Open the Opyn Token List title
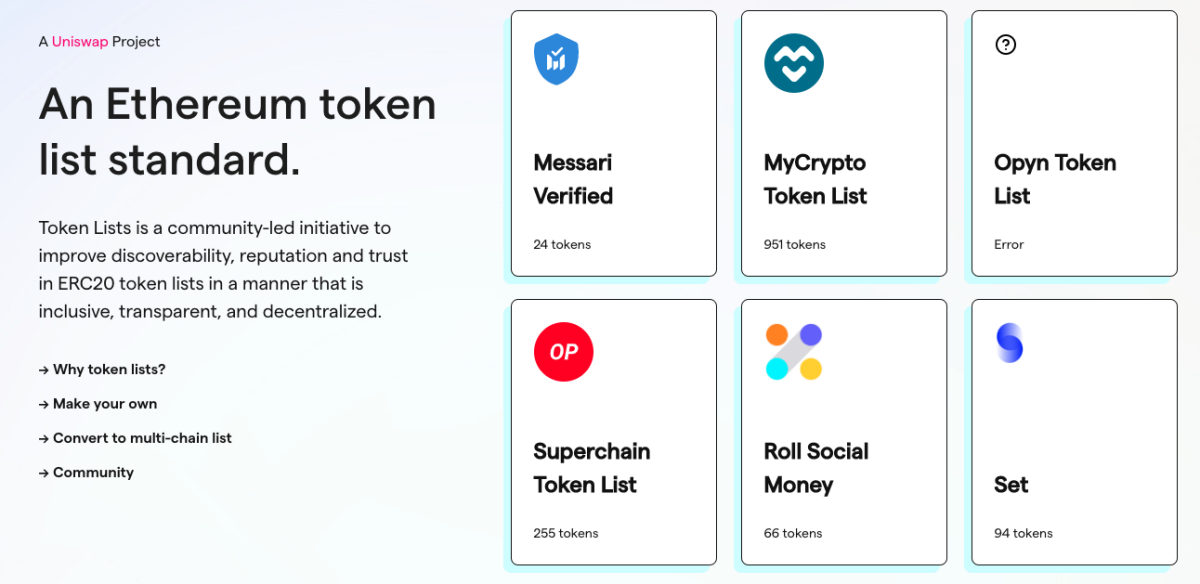Screen dimensions: 1200x584 point(1054,179)
